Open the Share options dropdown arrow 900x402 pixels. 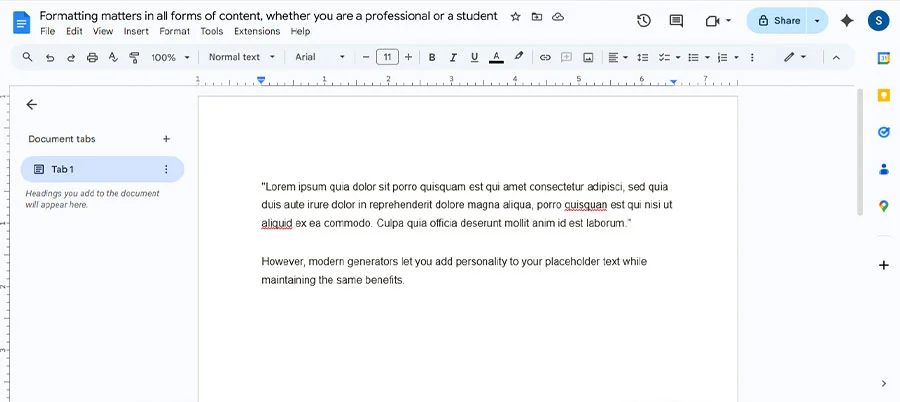(x=817, y=21)
